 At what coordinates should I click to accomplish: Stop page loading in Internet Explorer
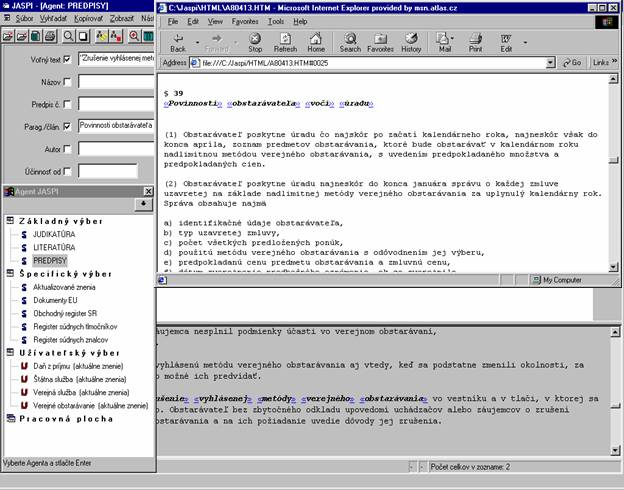pos(255,43)
